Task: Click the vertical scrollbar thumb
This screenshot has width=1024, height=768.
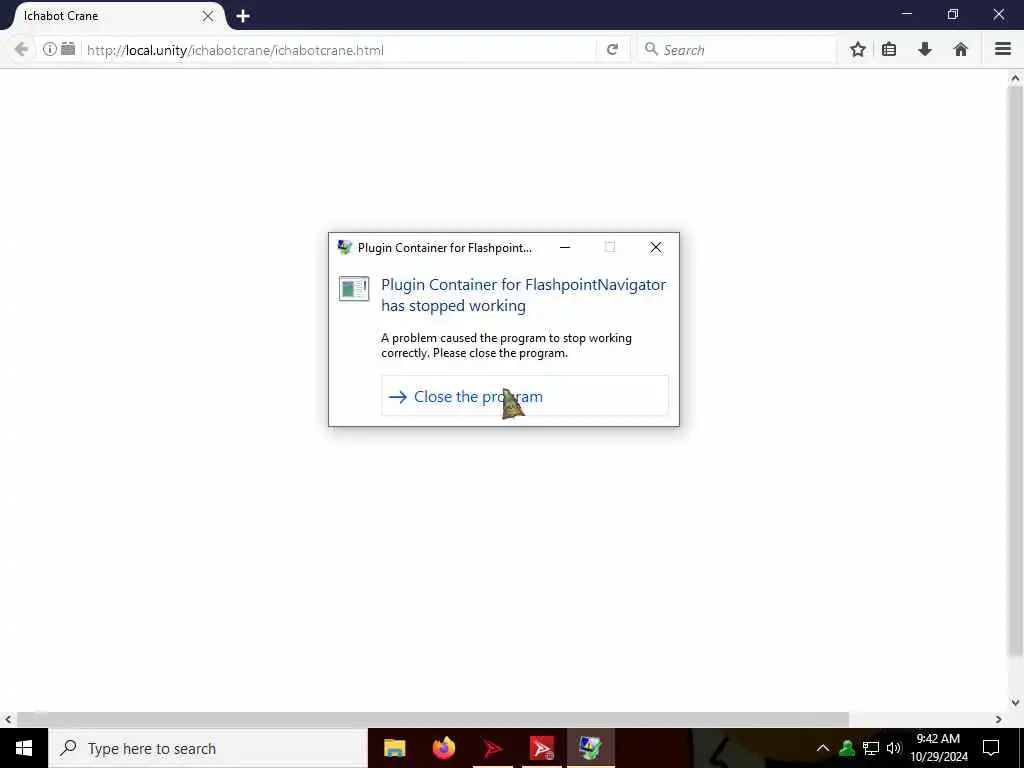Action: (1015, 370)
